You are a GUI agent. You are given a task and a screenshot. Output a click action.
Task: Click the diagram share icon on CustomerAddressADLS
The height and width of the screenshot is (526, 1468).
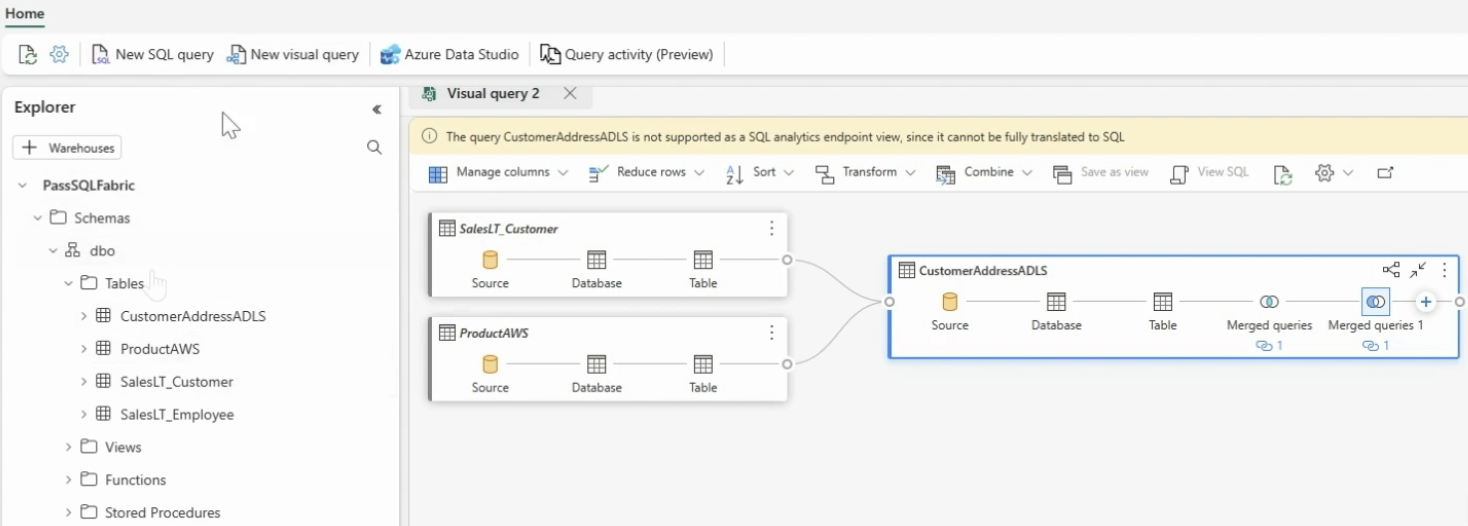click(x=1391, y=270)
